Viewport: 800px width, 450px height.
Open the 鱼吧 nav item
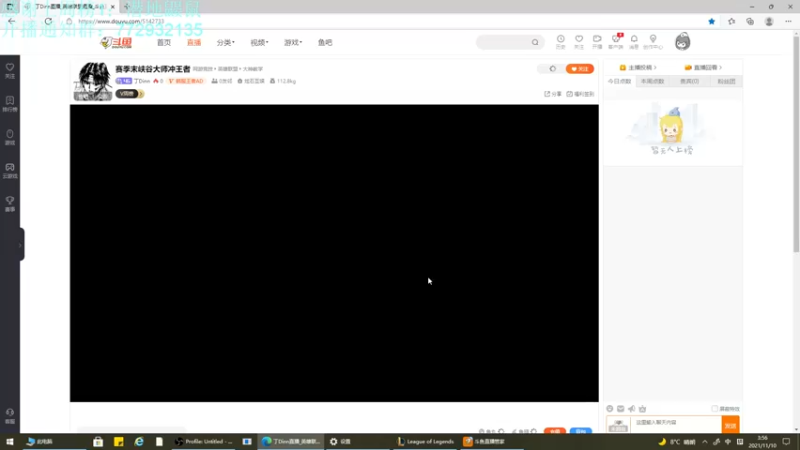[x=325, y=42]
